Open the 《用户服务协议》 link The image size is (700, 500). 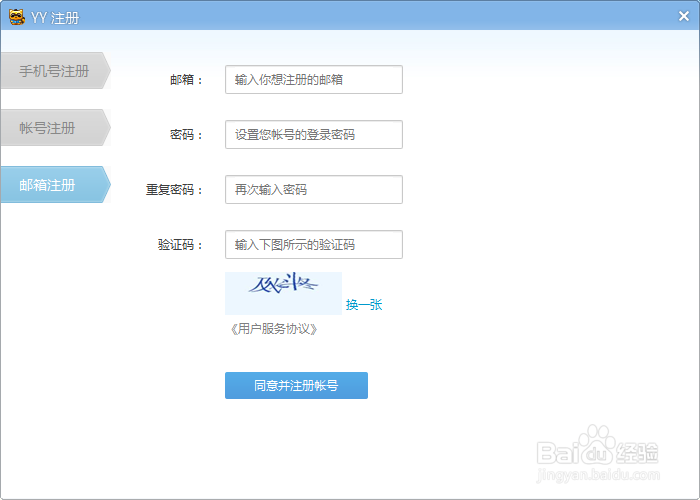point(274,329)
